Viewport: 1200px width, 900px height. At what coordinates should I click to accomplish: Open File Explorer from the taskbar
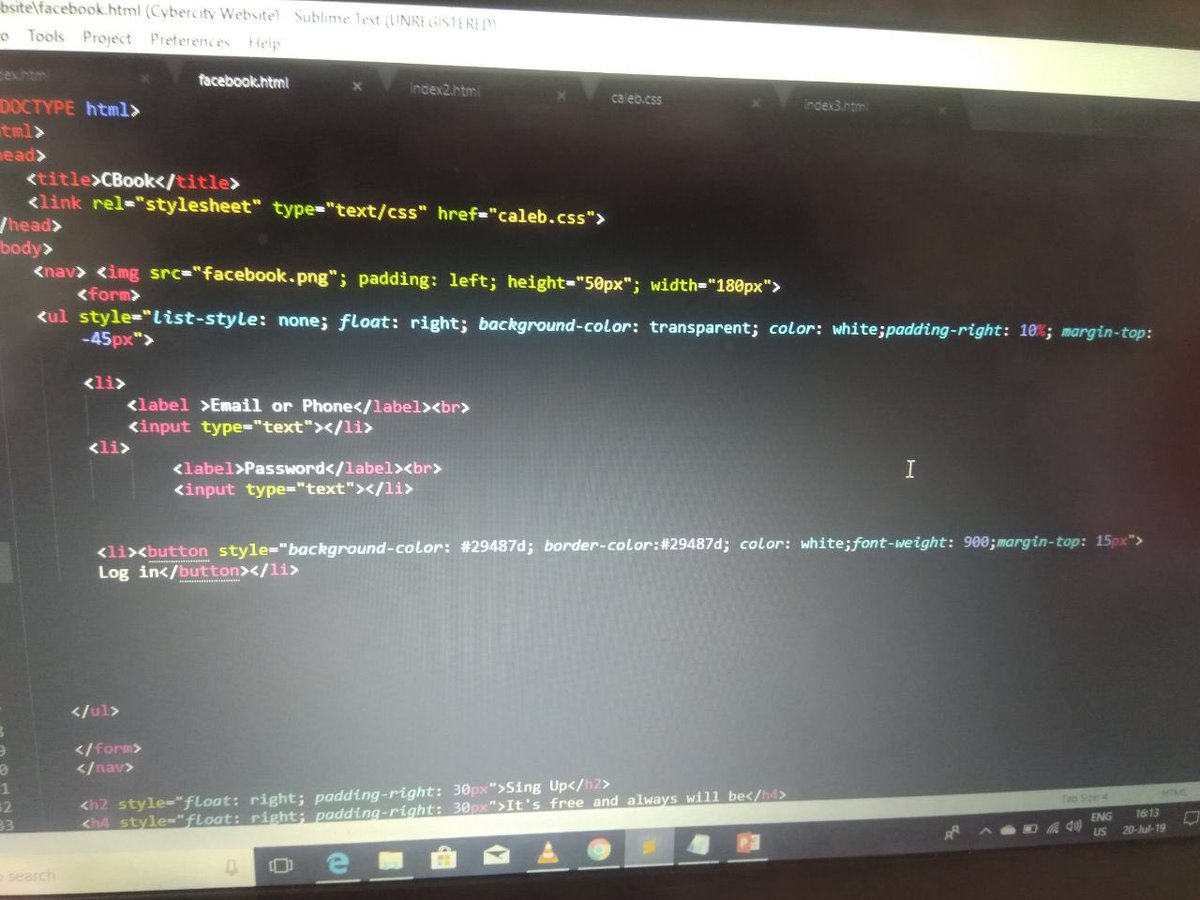tap(390, 860)
